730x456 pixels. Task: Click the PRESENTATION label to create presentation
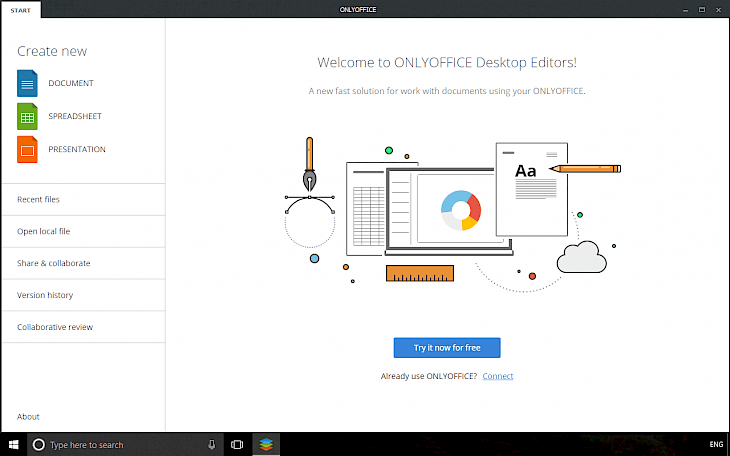click(x=77, y=149)
